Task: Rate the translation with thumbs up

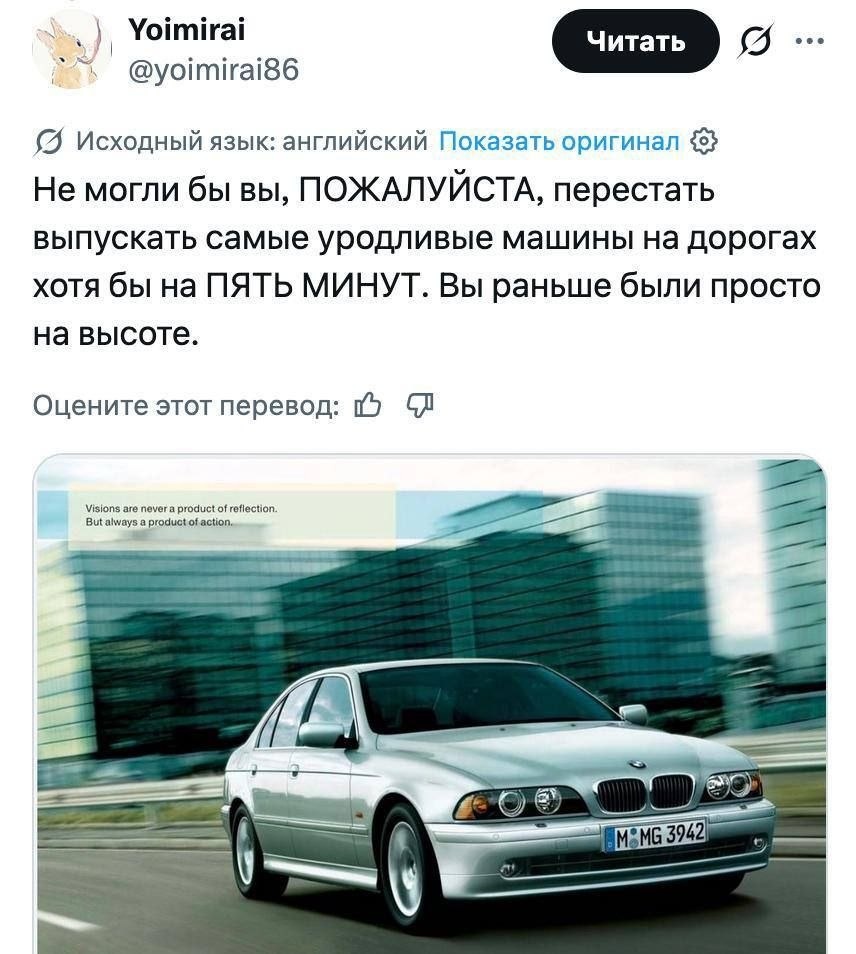Action: pyautogui.click(x=367, y=405)
